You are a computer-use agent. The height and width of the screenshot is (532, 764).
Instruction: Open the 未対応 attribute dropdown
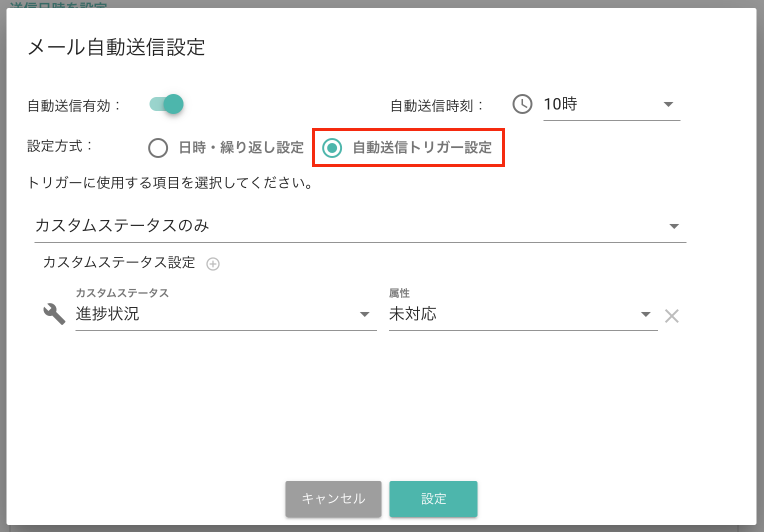click(x=523, y=314)
